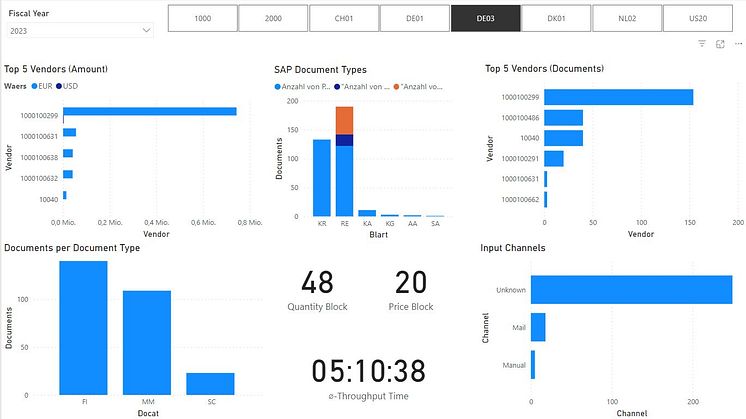The width and height of the screenshot is (746, 419).
Task: Select the SC bar in Documents per Document Type
Action: coord(210,384)
